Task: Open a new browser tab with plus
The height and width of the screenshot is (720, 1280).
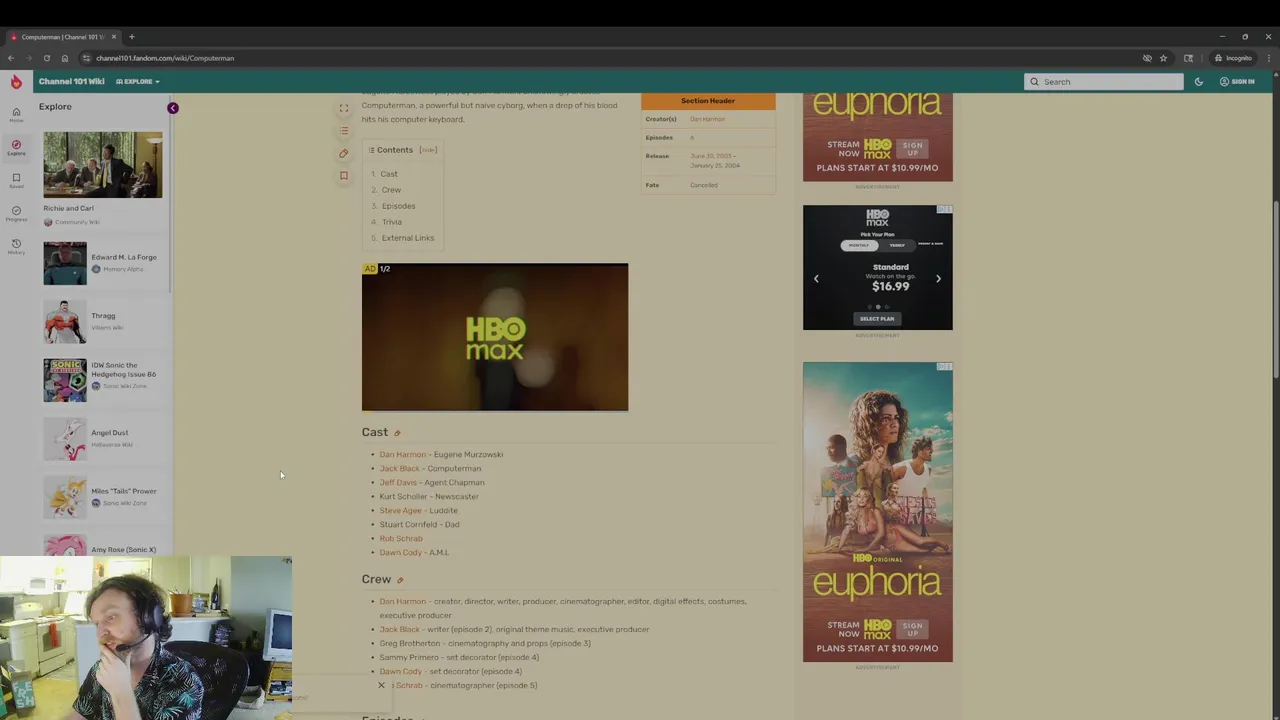Action: coord(131,37)
